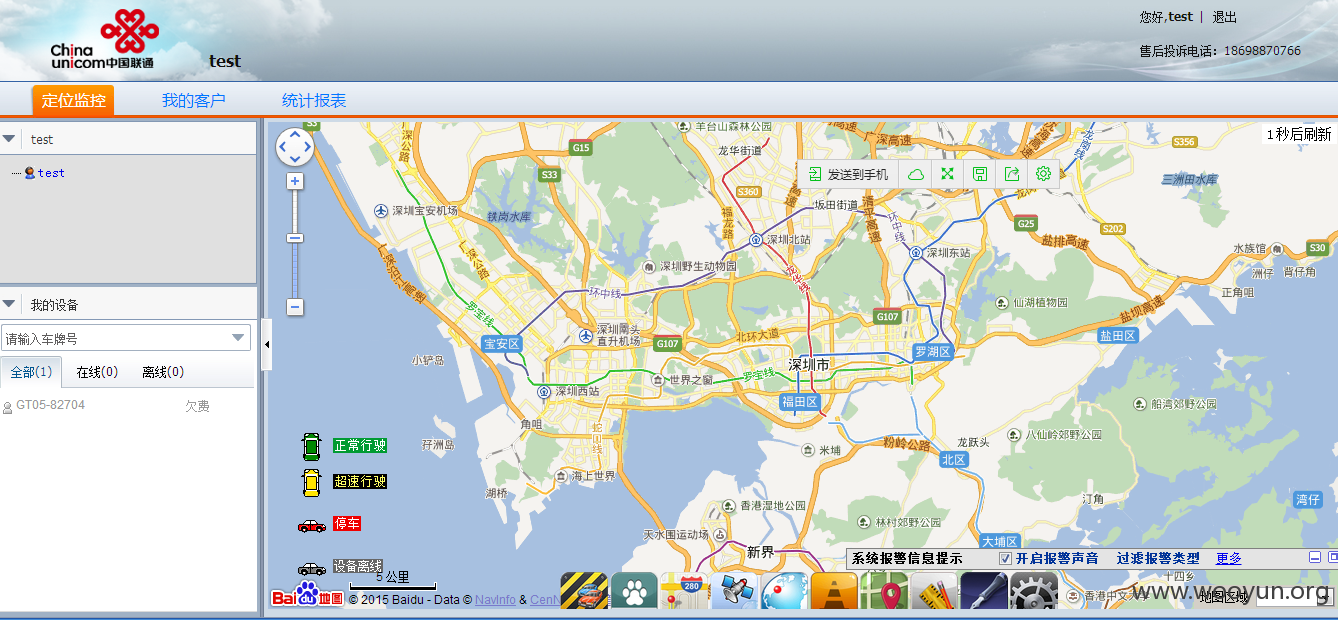Select the 在线(0) devices tab

[x=97, y=372]
